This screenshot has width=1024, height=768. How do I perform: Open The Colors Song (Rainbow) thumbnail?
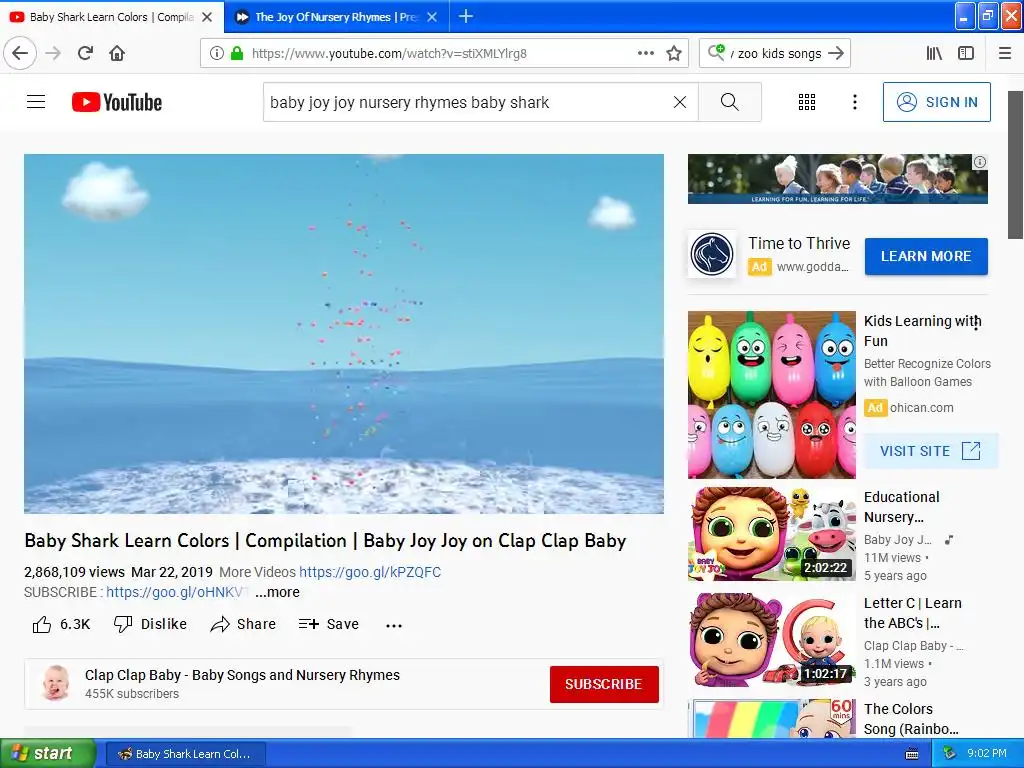[x=771, y=718]
